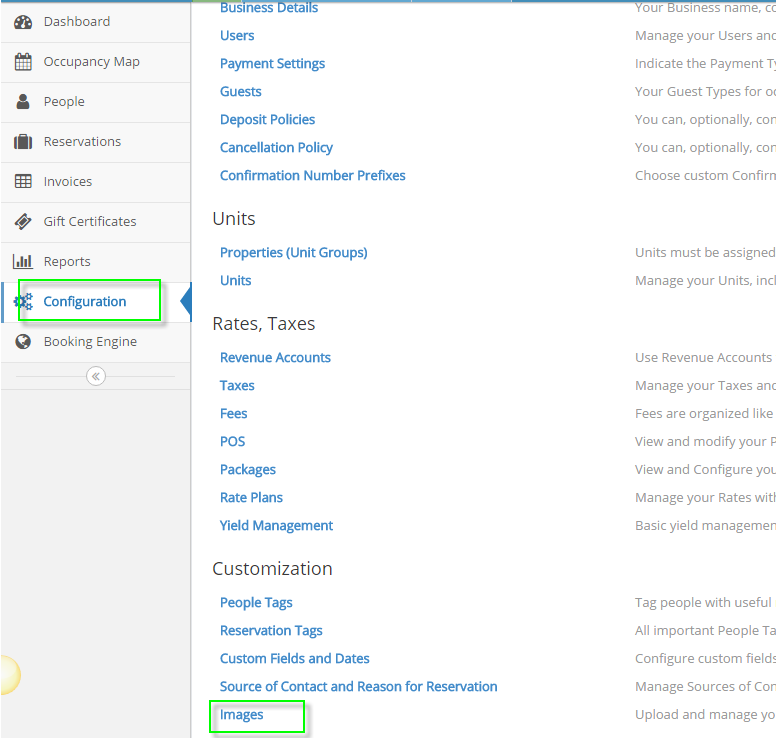Image resolution: width=776 pixels, height=738 pixels.
Task: Open the Yield Management link
Action: coord(276,526)
